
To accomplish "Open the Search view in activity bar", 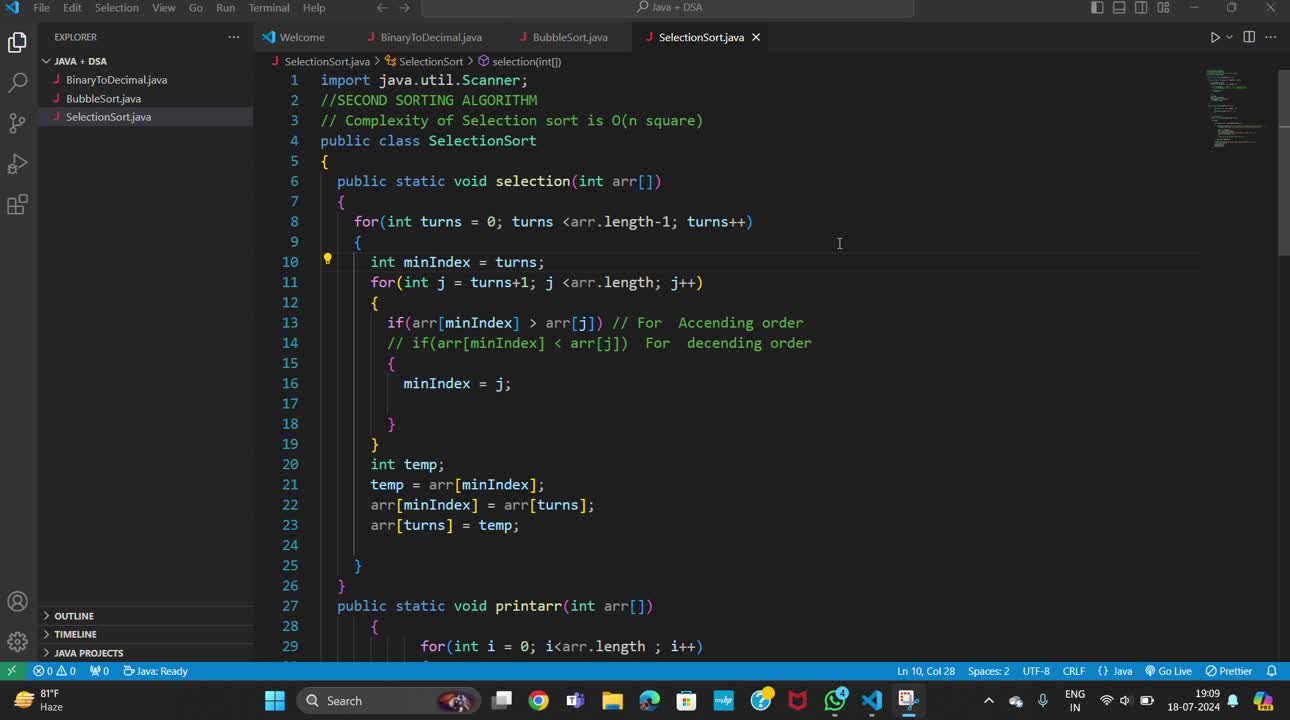I will click(x=17, y=83).
